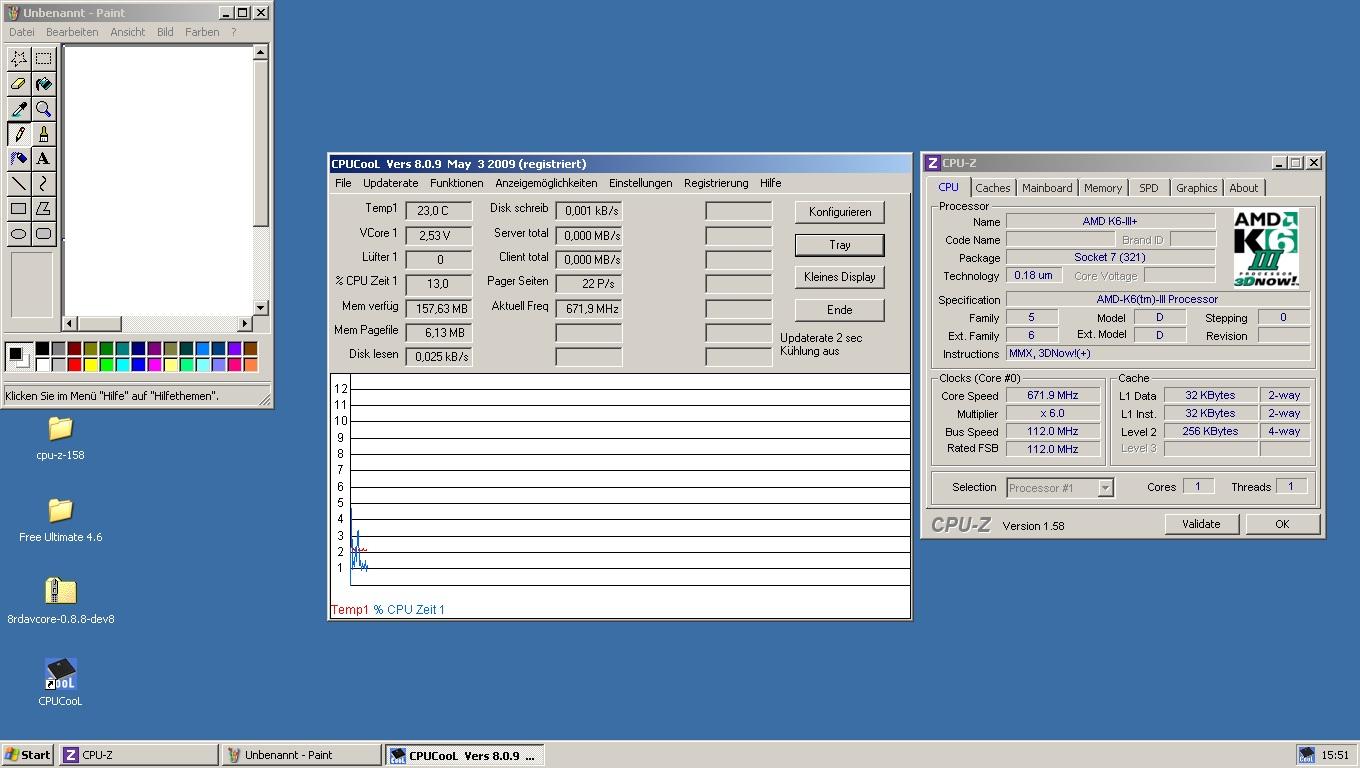Open the Anzeigemöglichkeiten menu
This screenshot has height=768, width=1360.
coord(546,183)
